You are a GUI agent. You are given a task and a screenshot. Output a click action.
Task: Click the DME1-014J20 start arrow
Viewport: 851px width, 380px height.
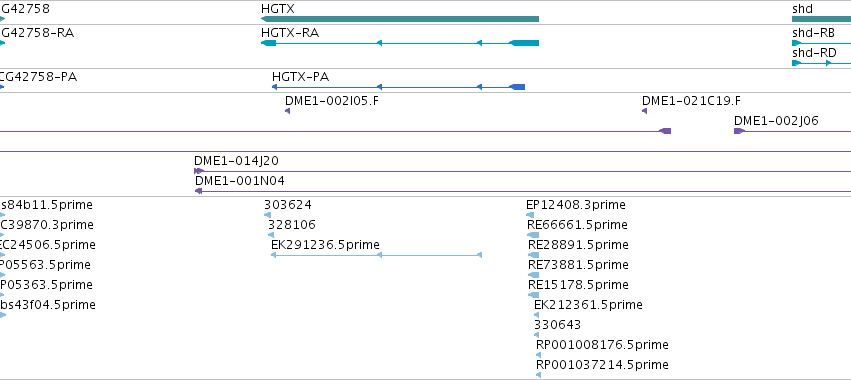pyautogui.click(x=199, y=171)
